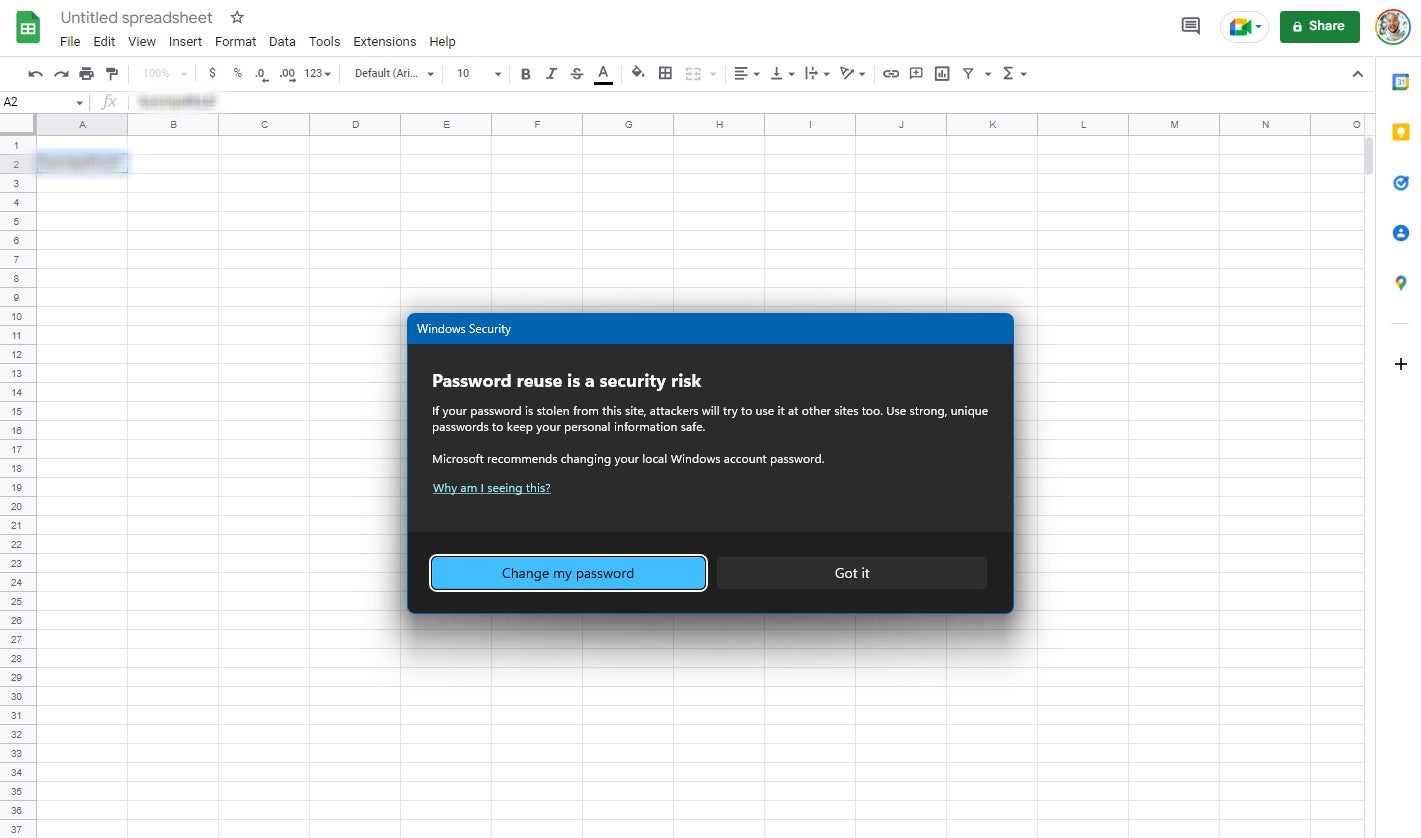Select the paint format tool

(111, 74)
